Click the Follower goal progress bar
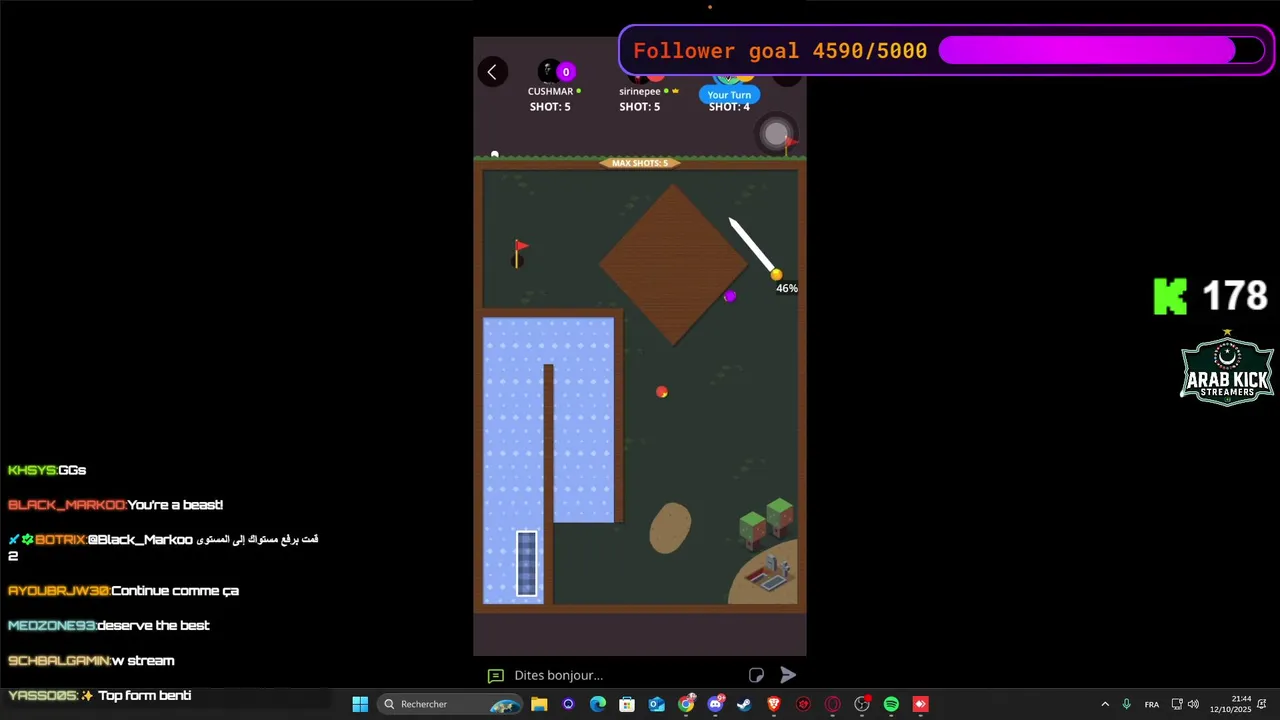1280x720 pixels. (x=1102, y=51)
